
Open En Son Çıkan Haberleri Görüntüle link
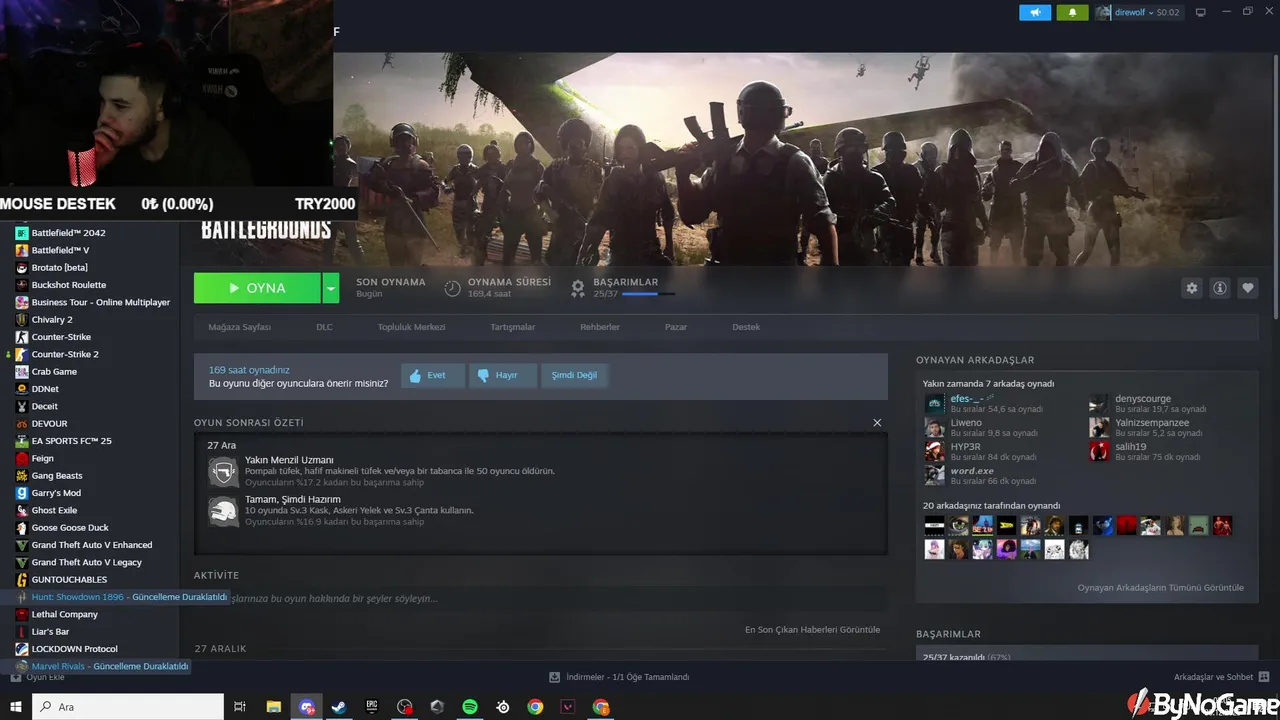click(x=812, y=630)
